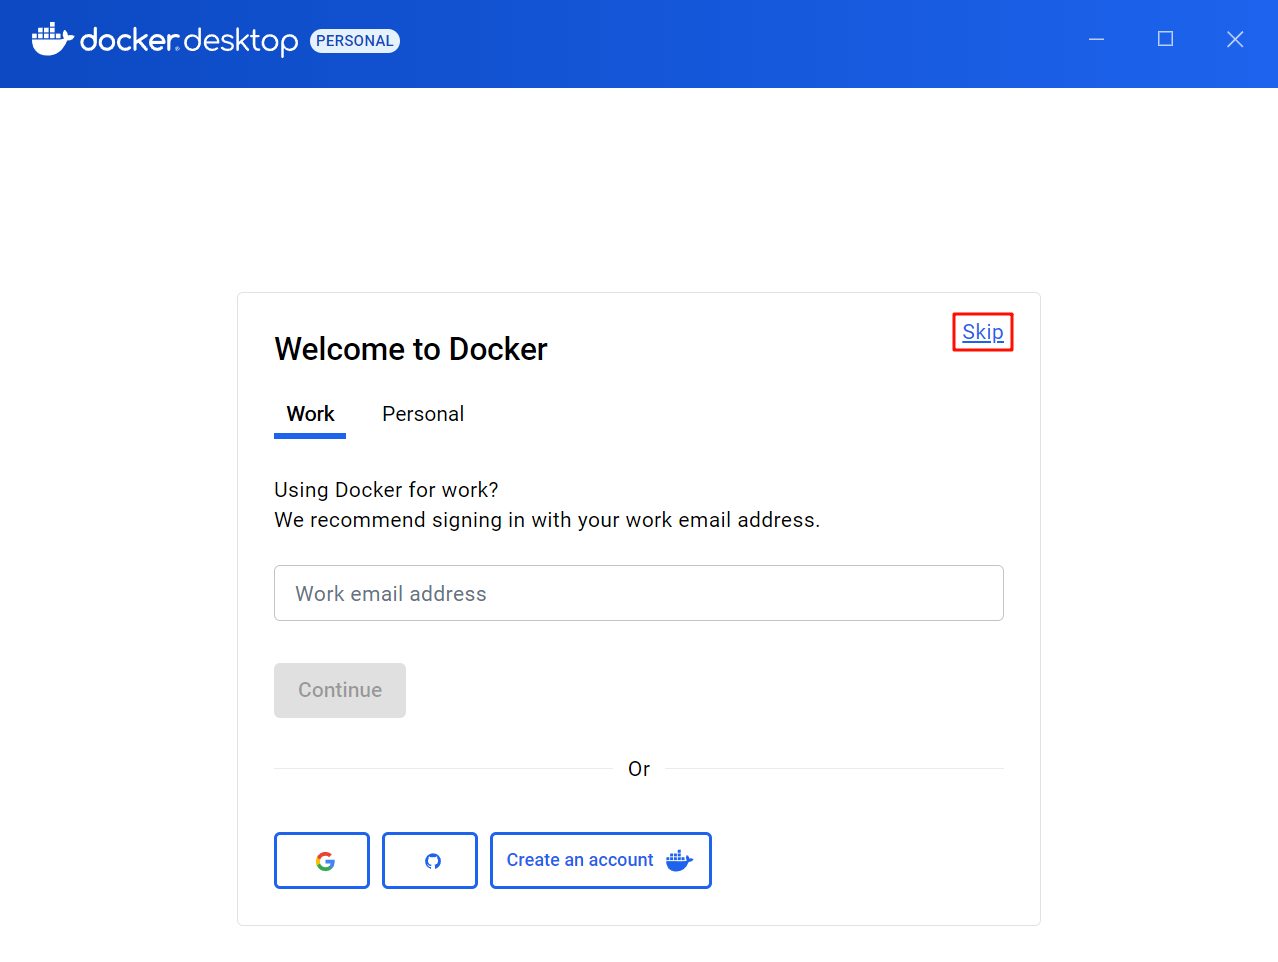Click the whale icon on Create an account
Image resolution: width=1278 pixels, height=962 pixels.
click(680, 860)
